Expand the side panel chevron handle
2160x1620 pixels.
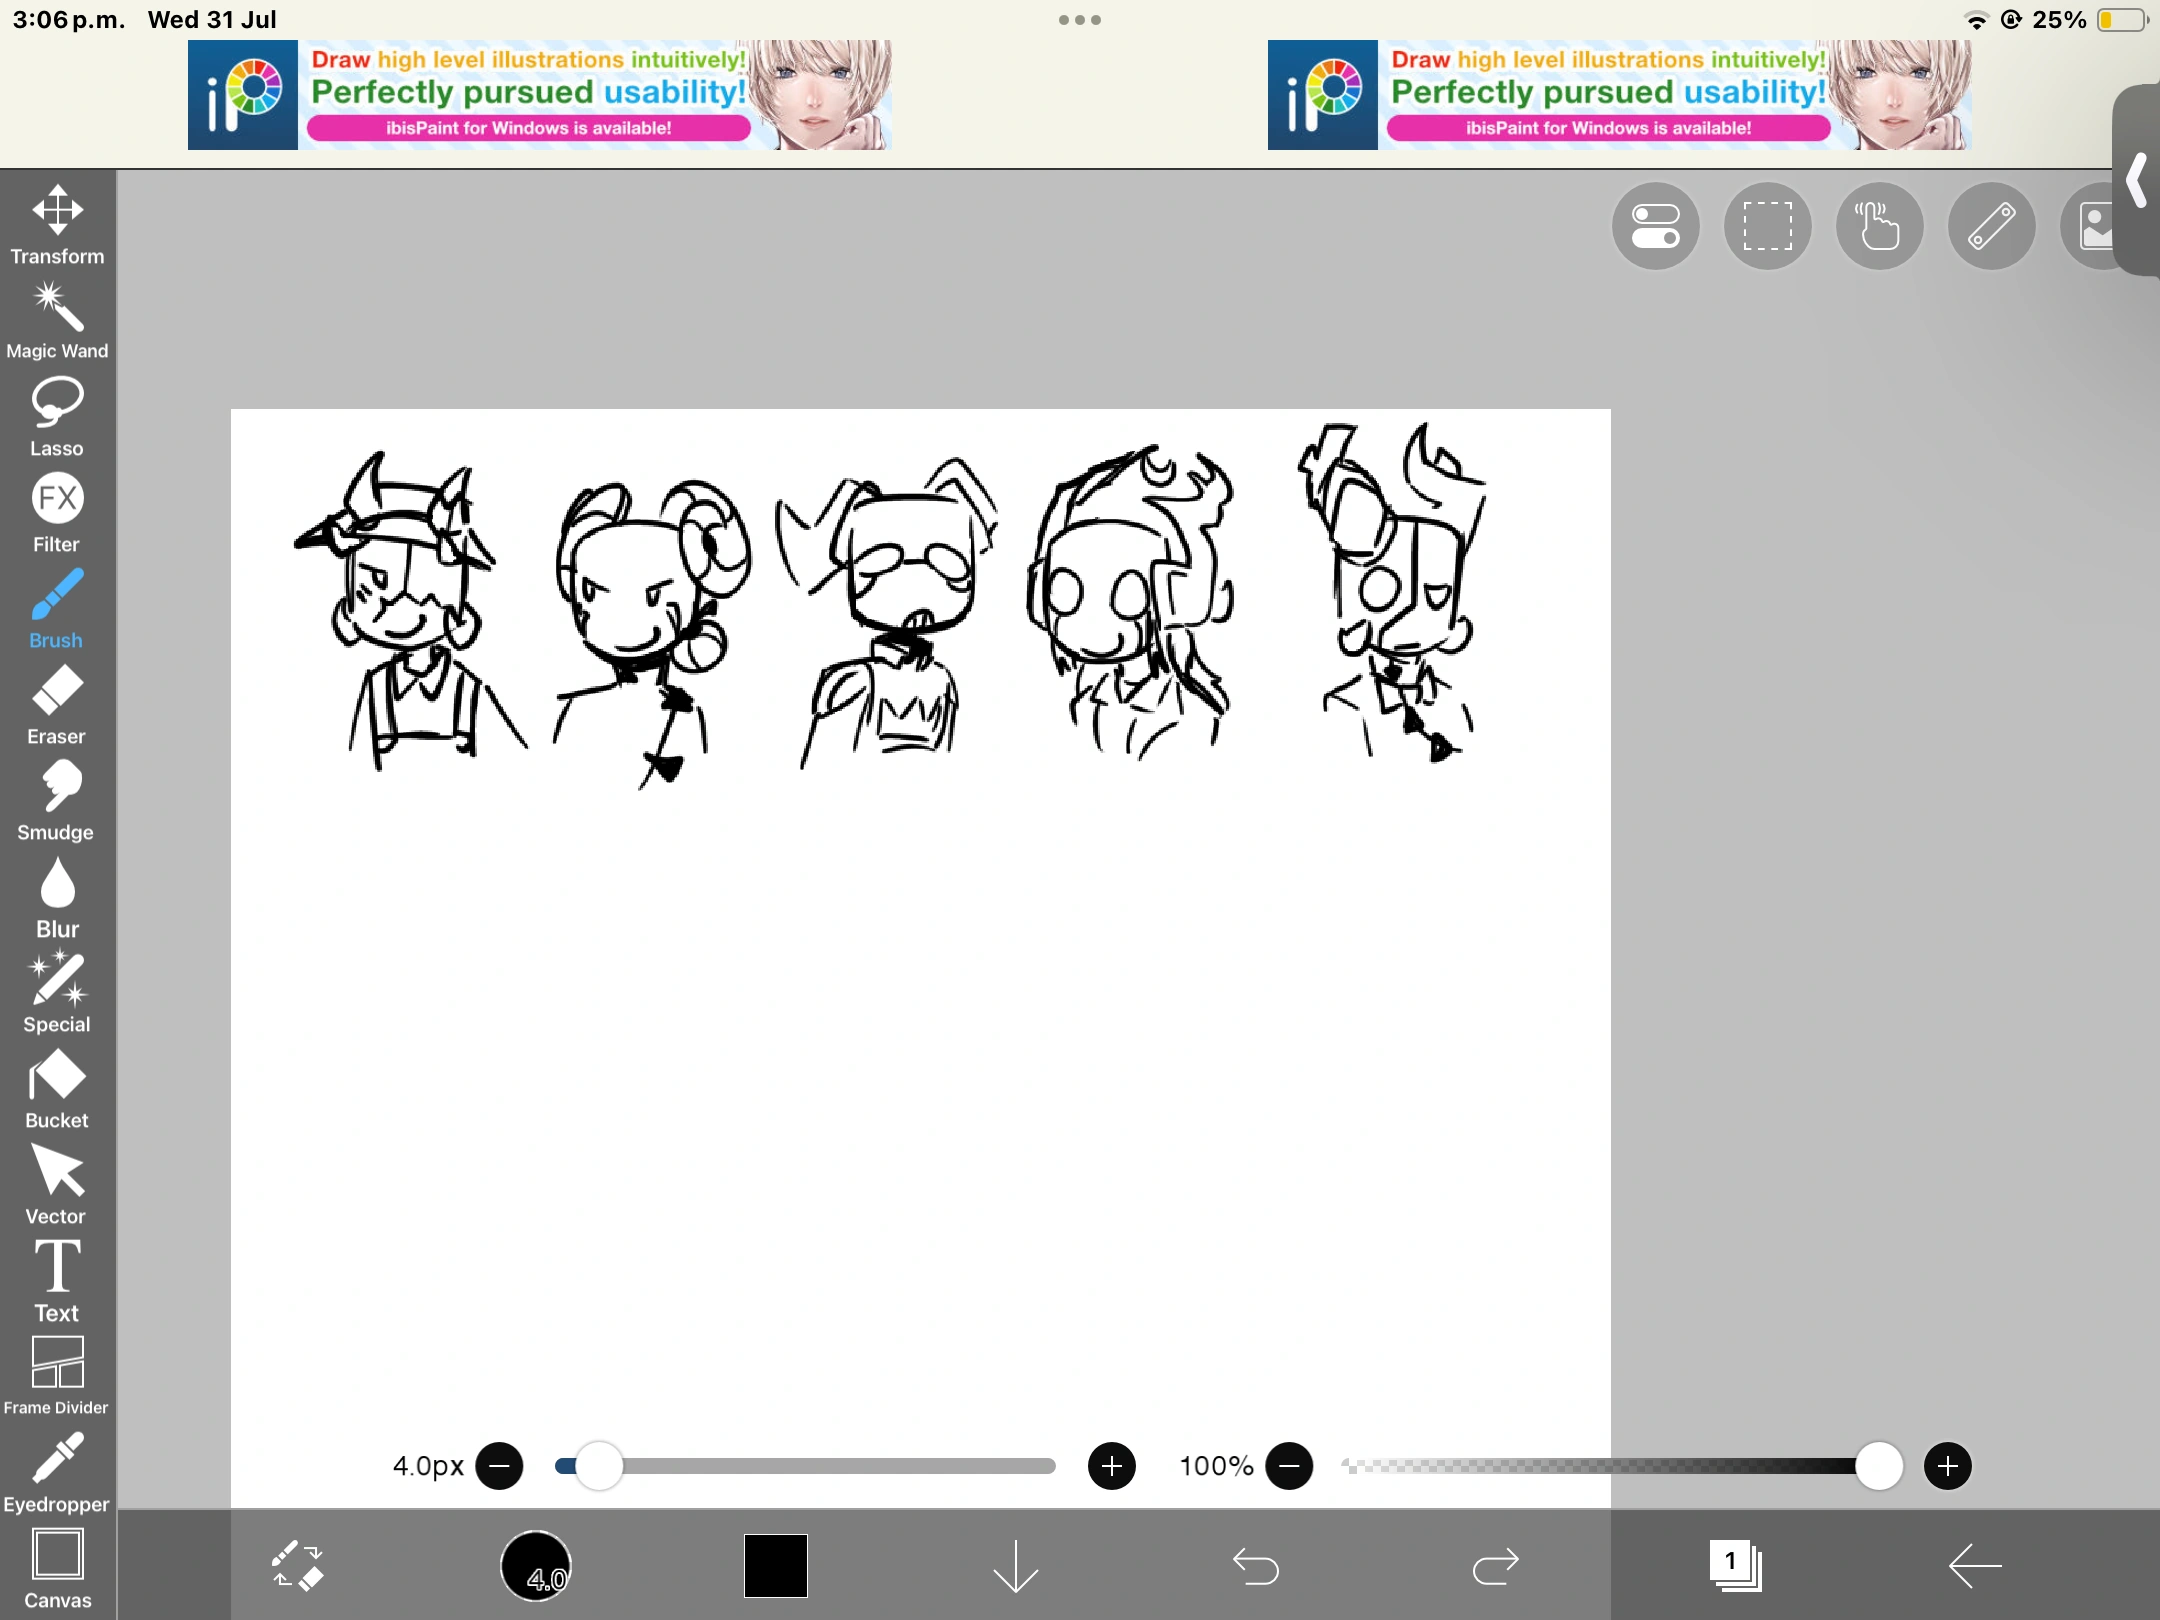(2137, 180)
